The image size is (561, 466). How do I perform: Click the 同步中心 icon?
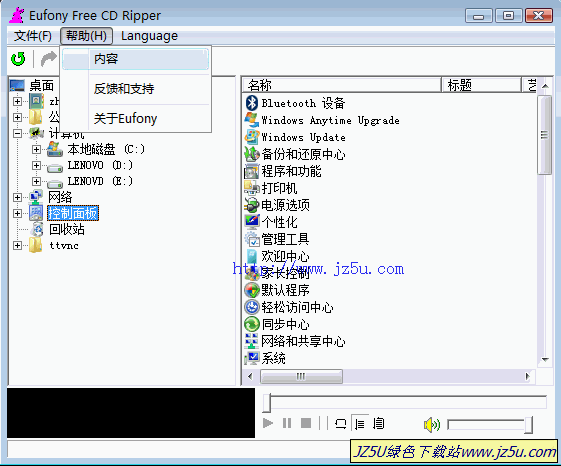click(252, 324)
